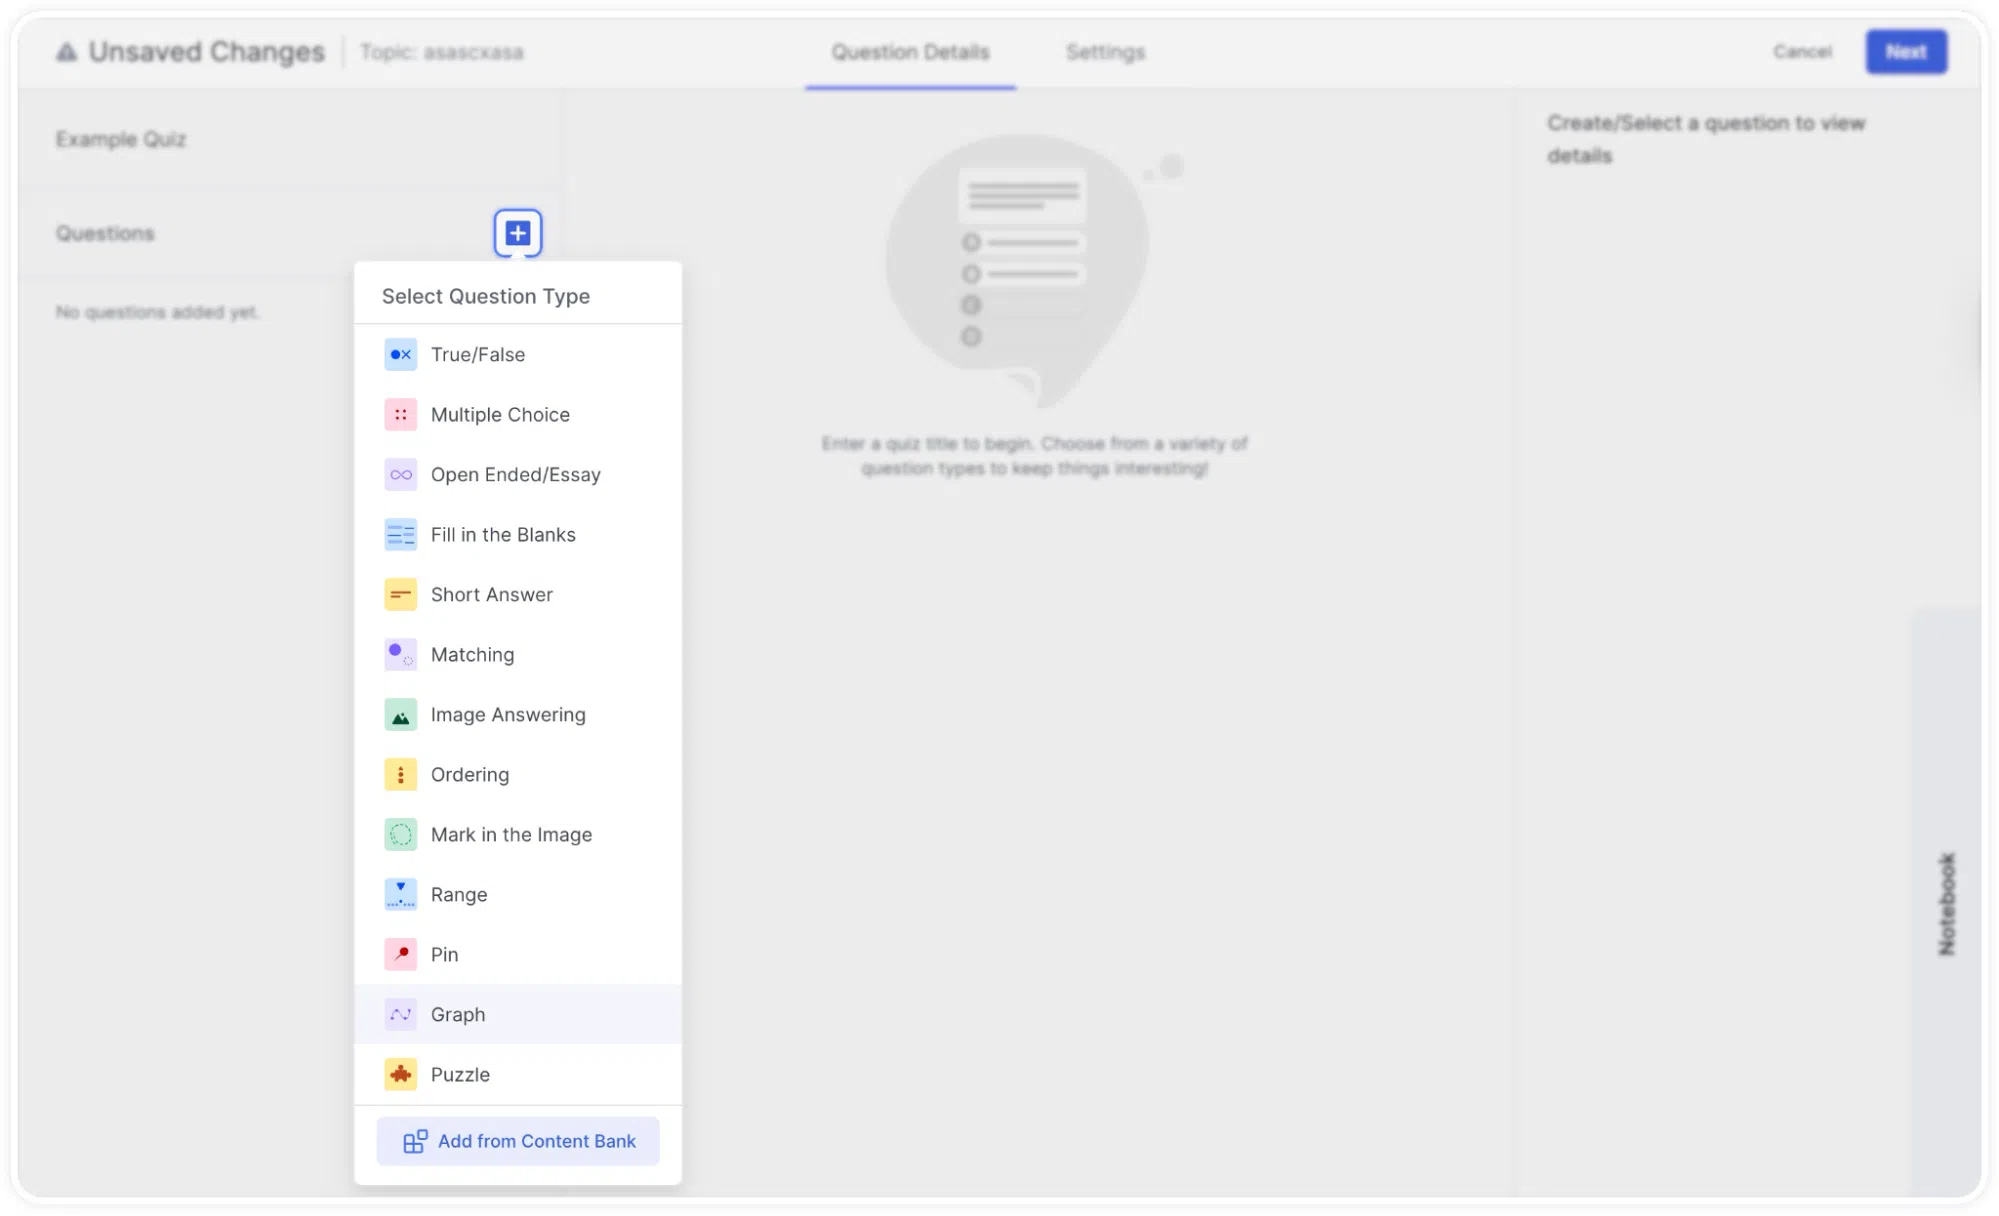Select the Range question type
The width and height of the screenshot is (1999, 1216).
pyautogui.click(x=518, y=894)
